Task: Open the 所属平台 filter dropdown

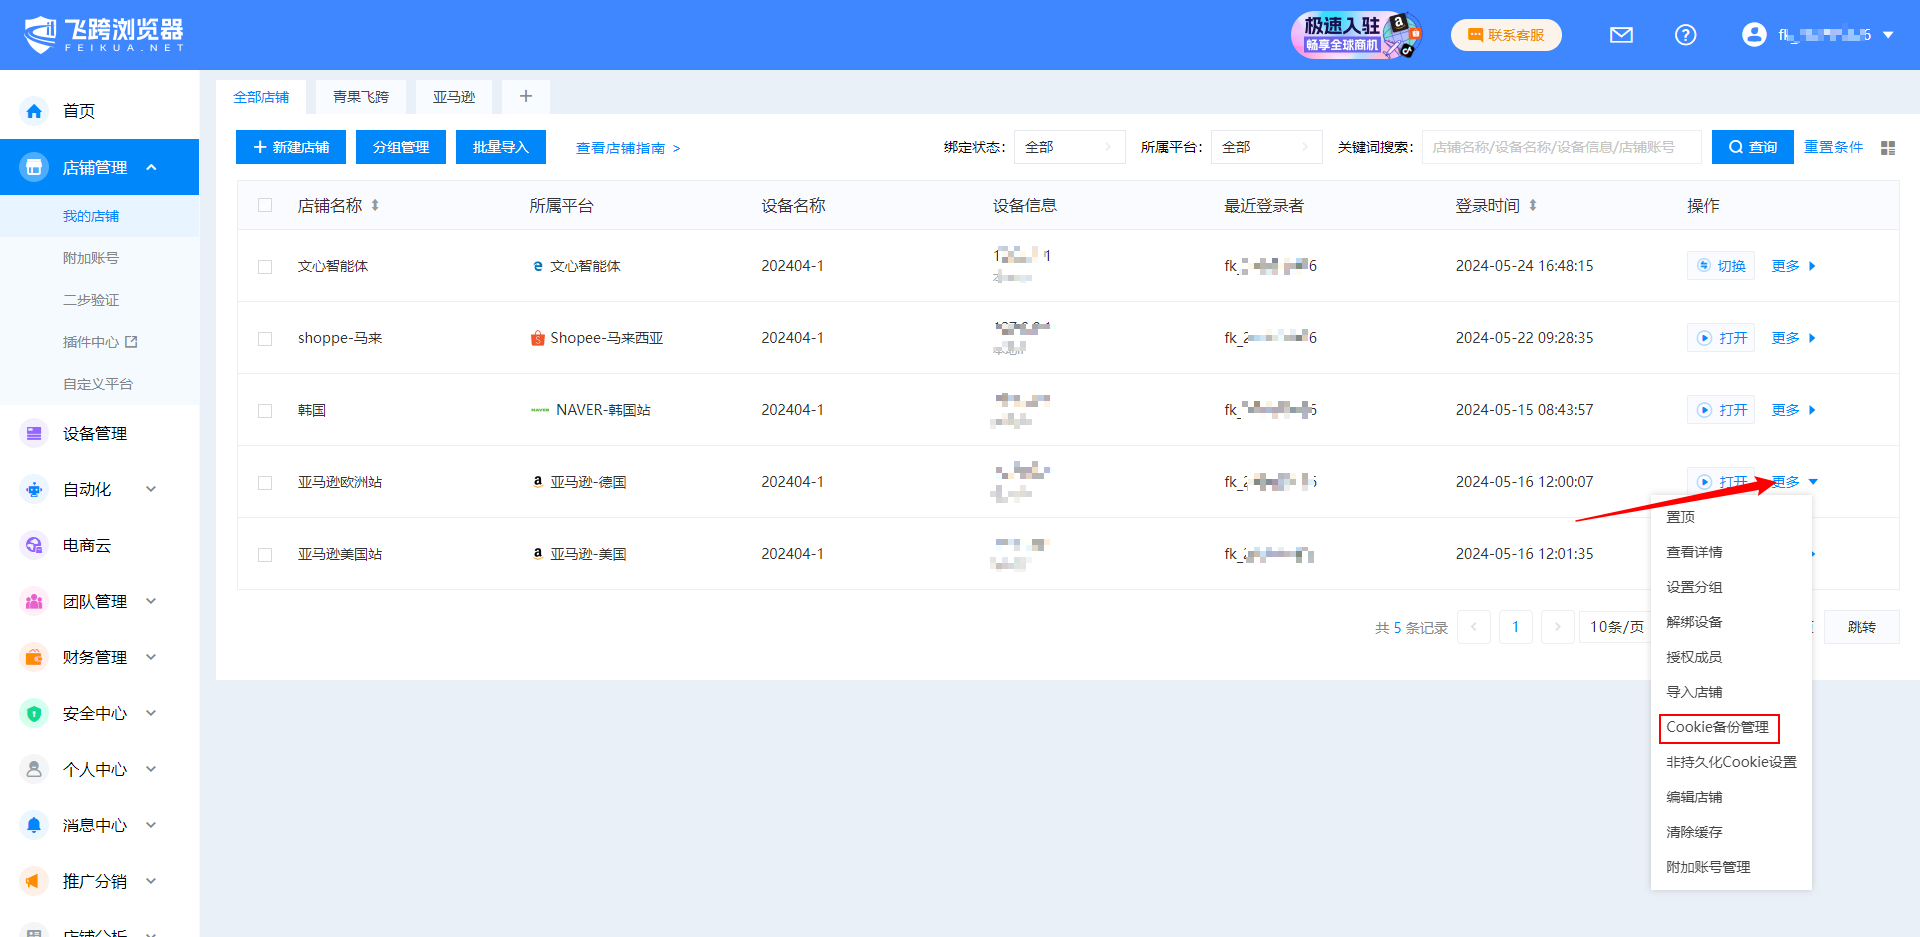Action: [x=1265, y=147]
